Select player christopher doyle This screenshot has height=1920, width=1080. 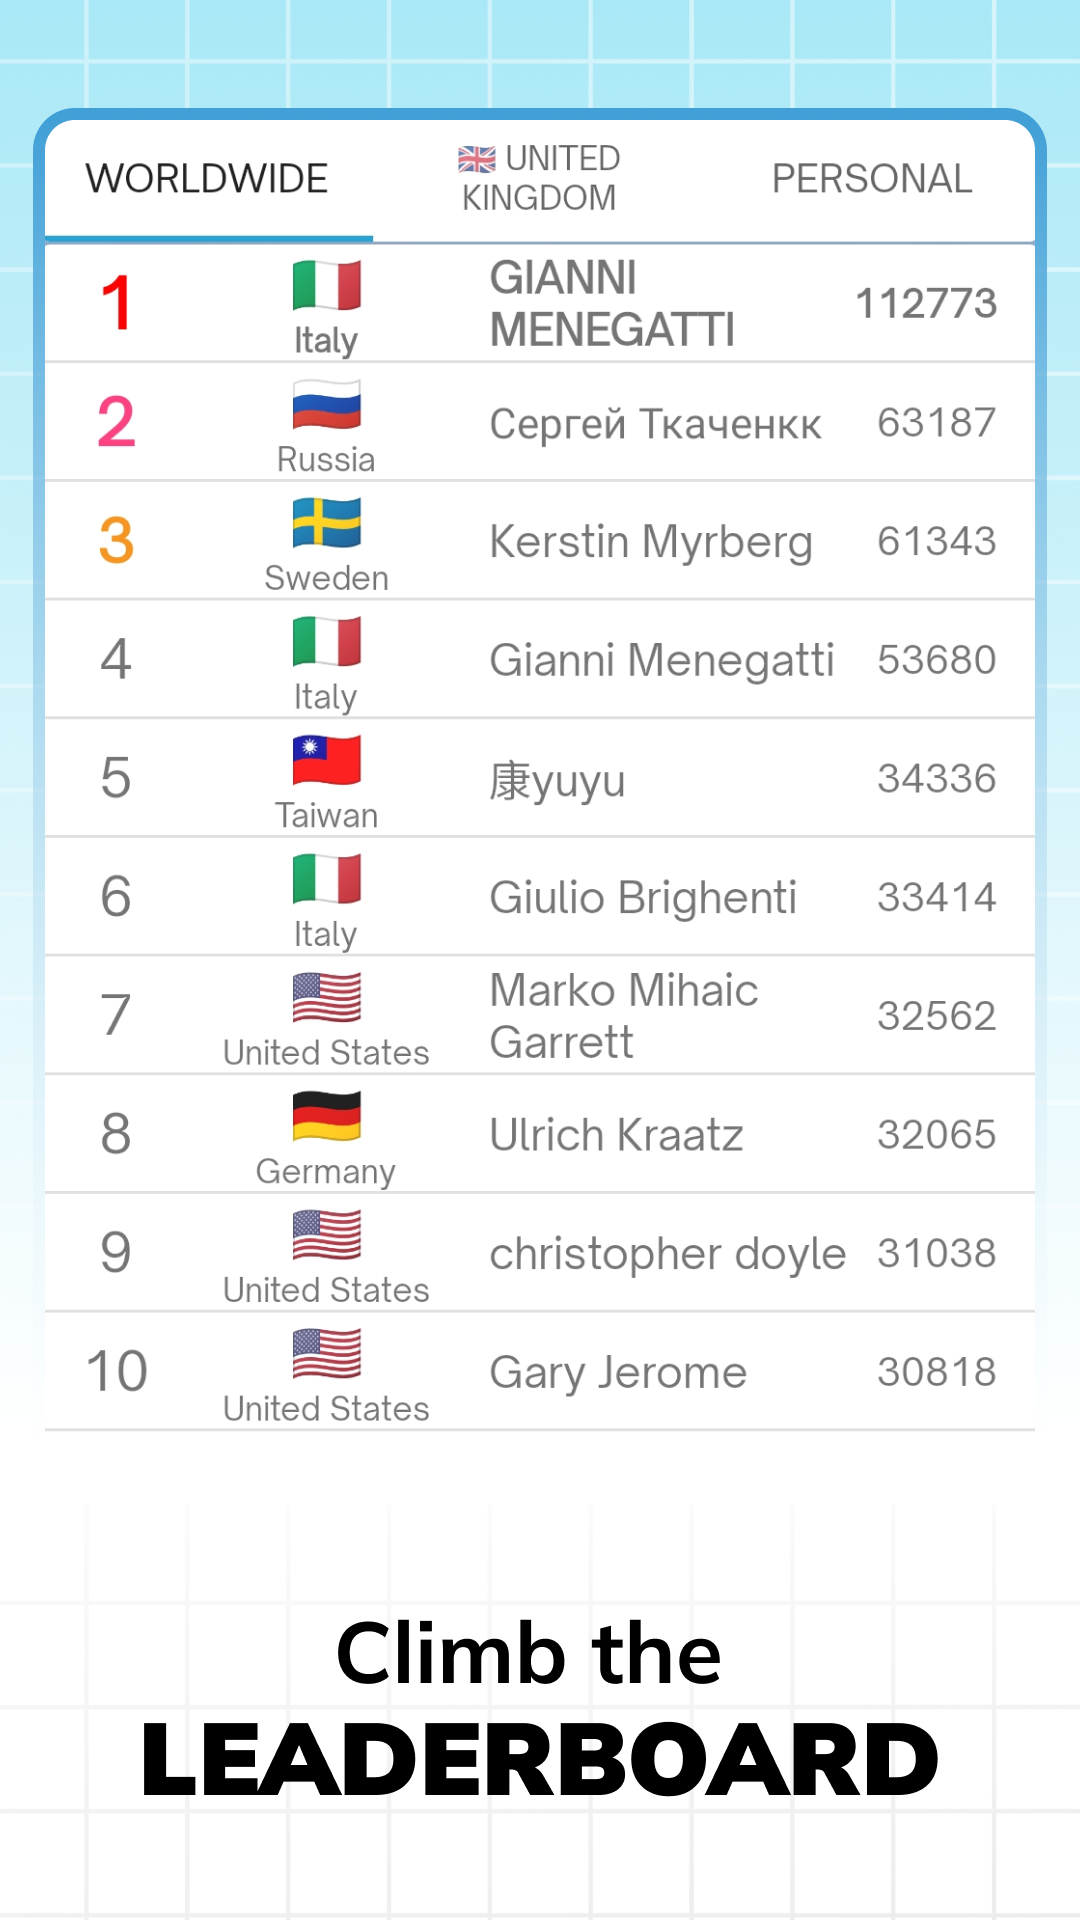coord(667,1254)
